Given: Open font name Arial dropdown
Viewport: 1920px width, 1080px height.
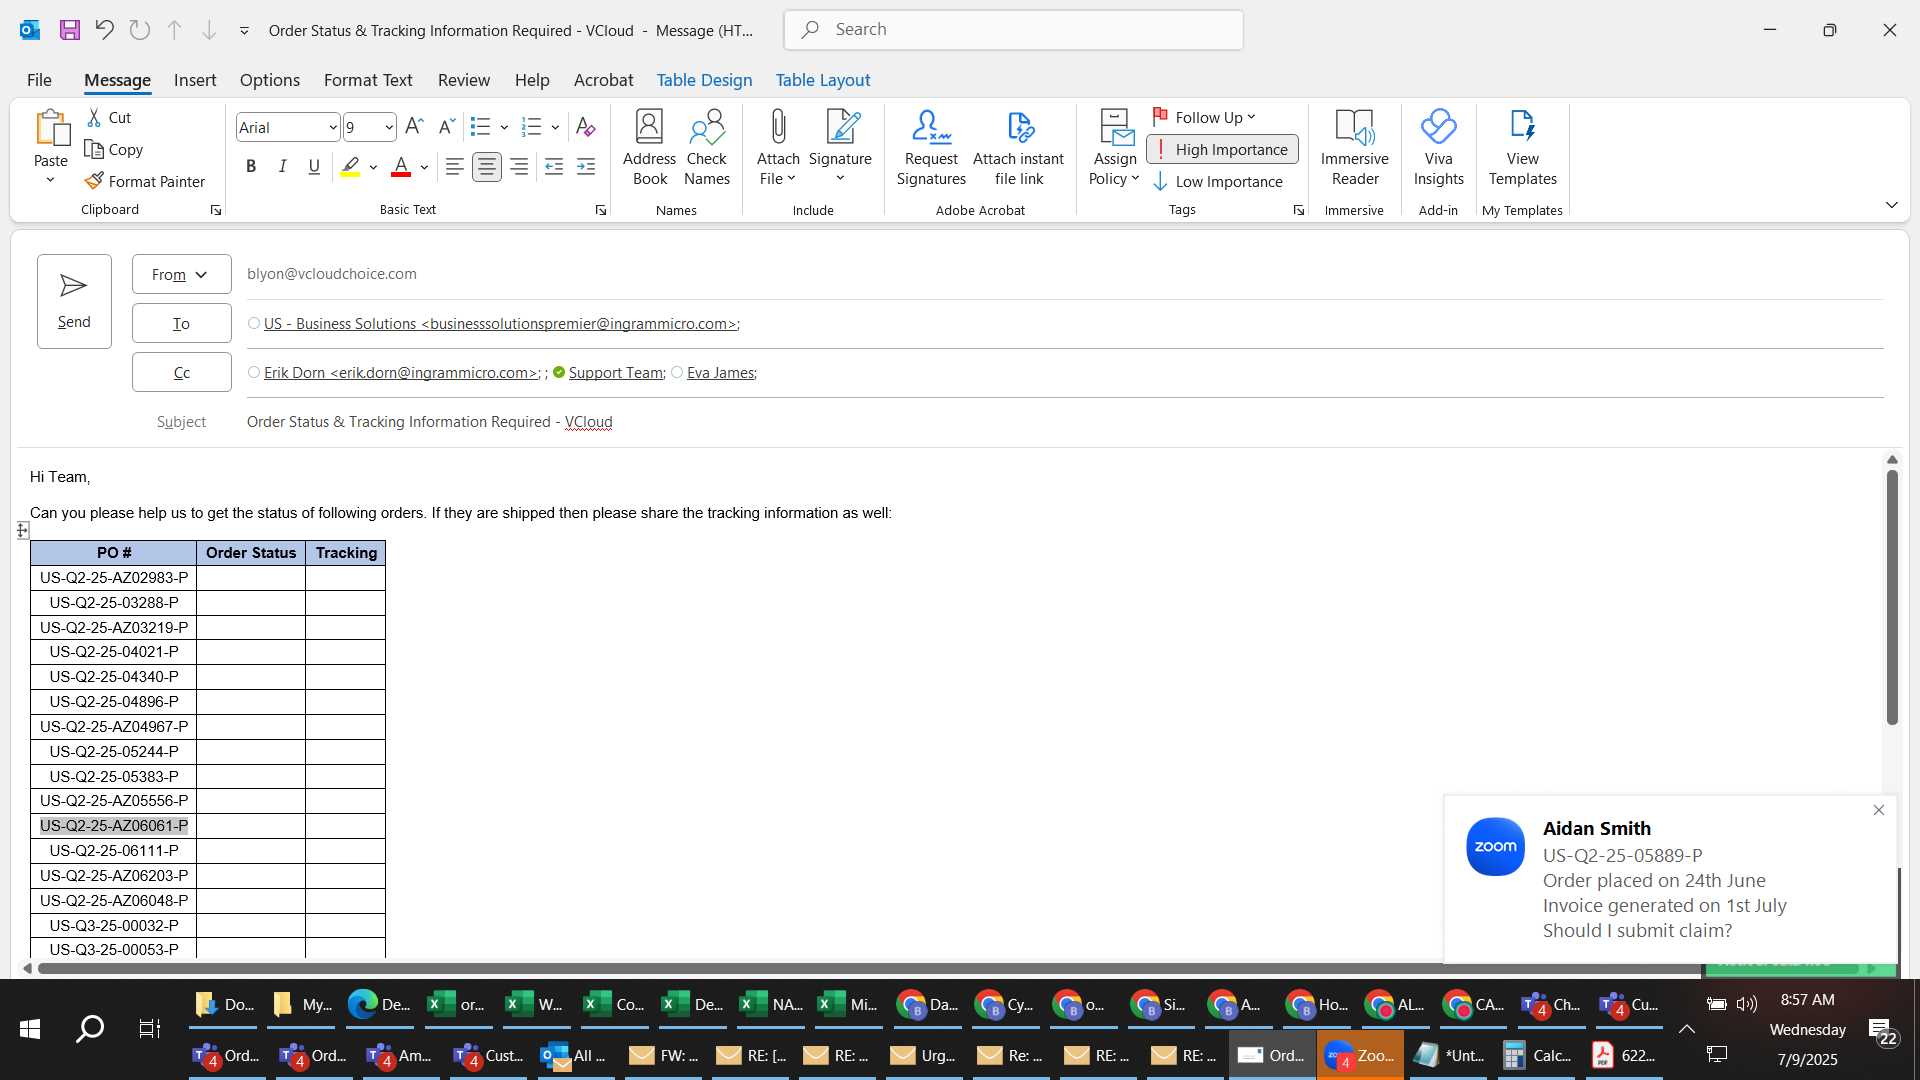Looking at the screenshot, I should [x=333, y=127].
